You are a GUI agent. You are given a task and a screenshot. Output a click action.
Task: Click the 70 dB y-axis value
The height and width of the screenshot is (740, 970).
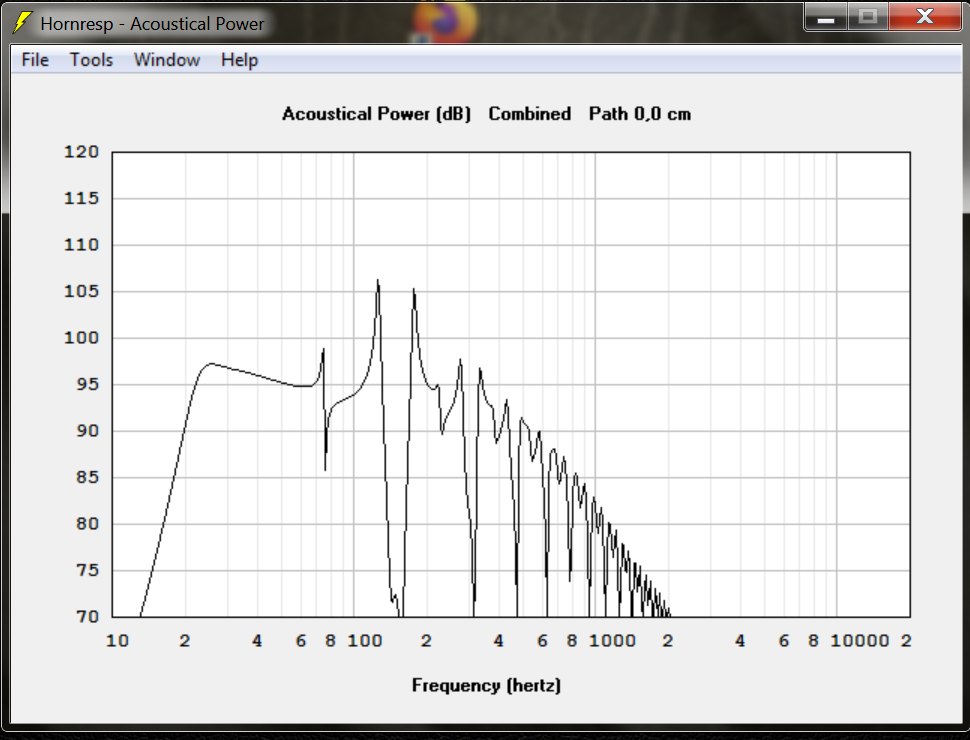87,616
